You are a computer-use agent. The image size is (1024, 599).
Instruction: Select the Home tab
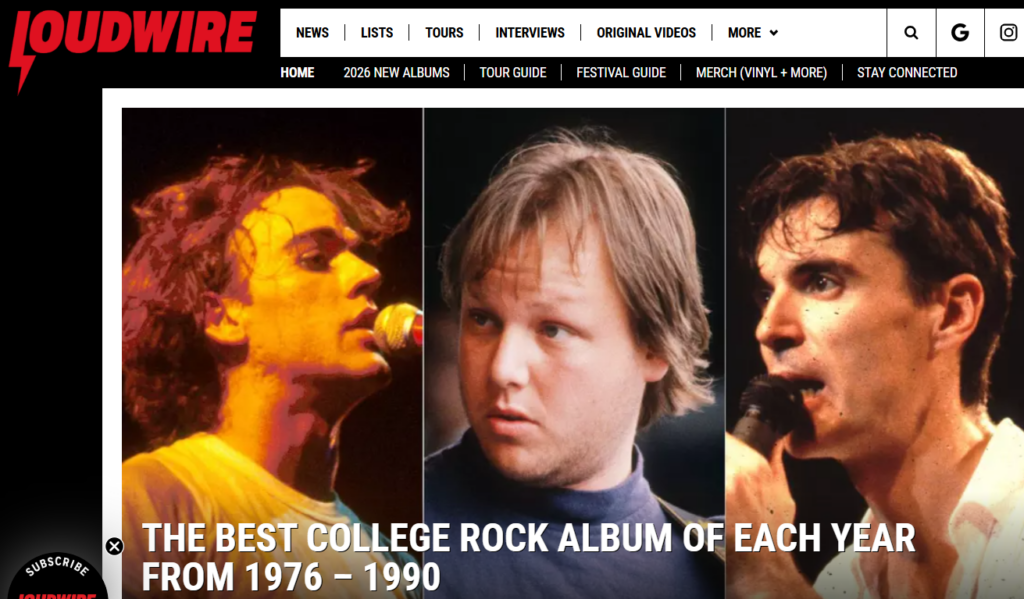(x=297, y=73)
